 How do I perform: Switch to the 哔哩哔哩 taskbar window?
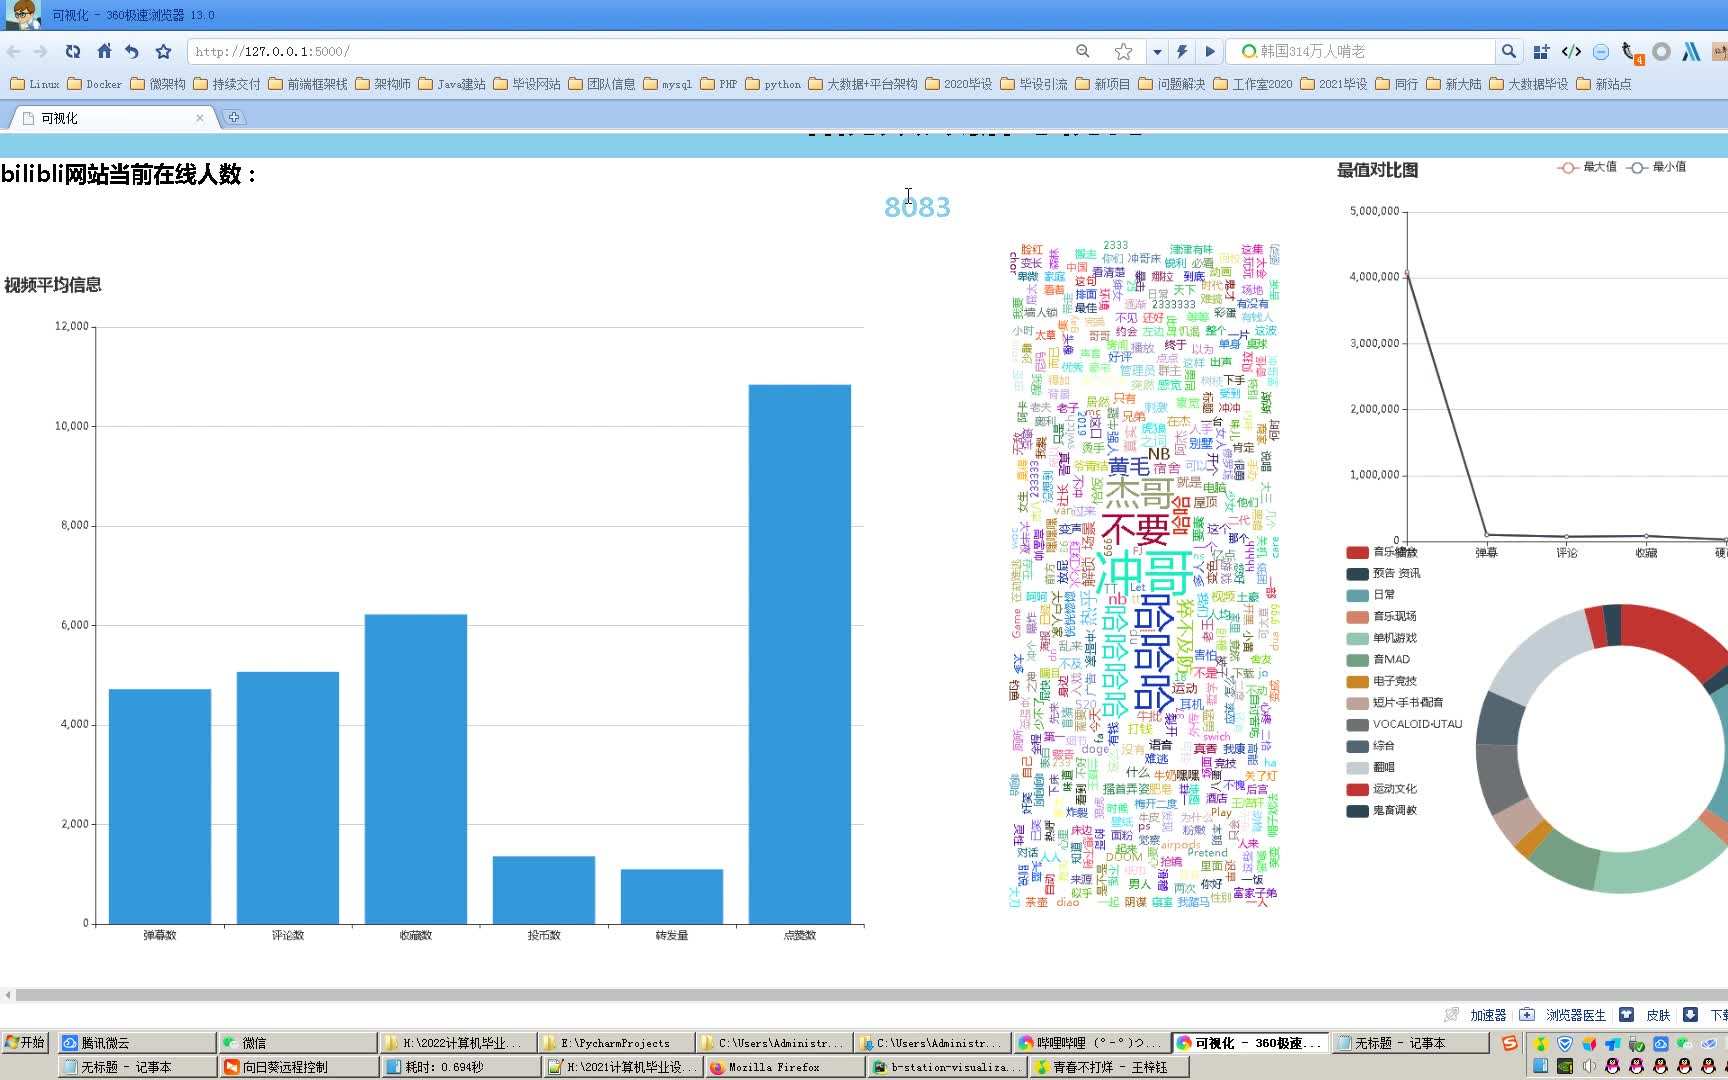pos(1090,1043)
